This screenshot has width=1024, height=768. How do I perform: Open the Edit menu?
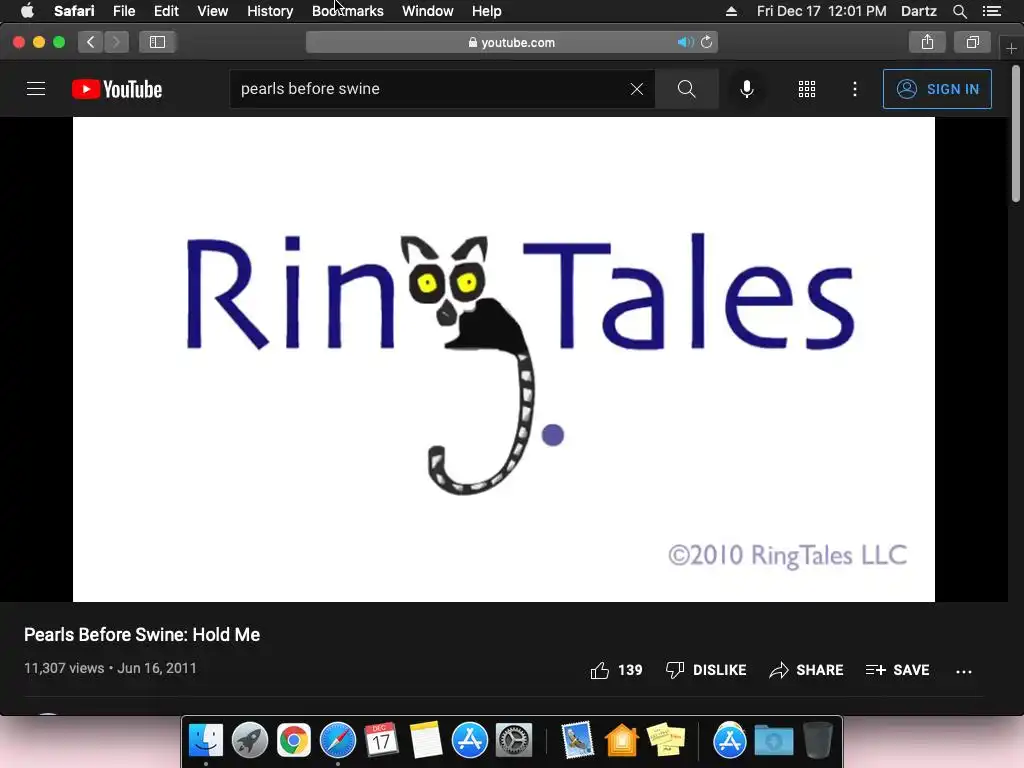(x=166, y=11)
